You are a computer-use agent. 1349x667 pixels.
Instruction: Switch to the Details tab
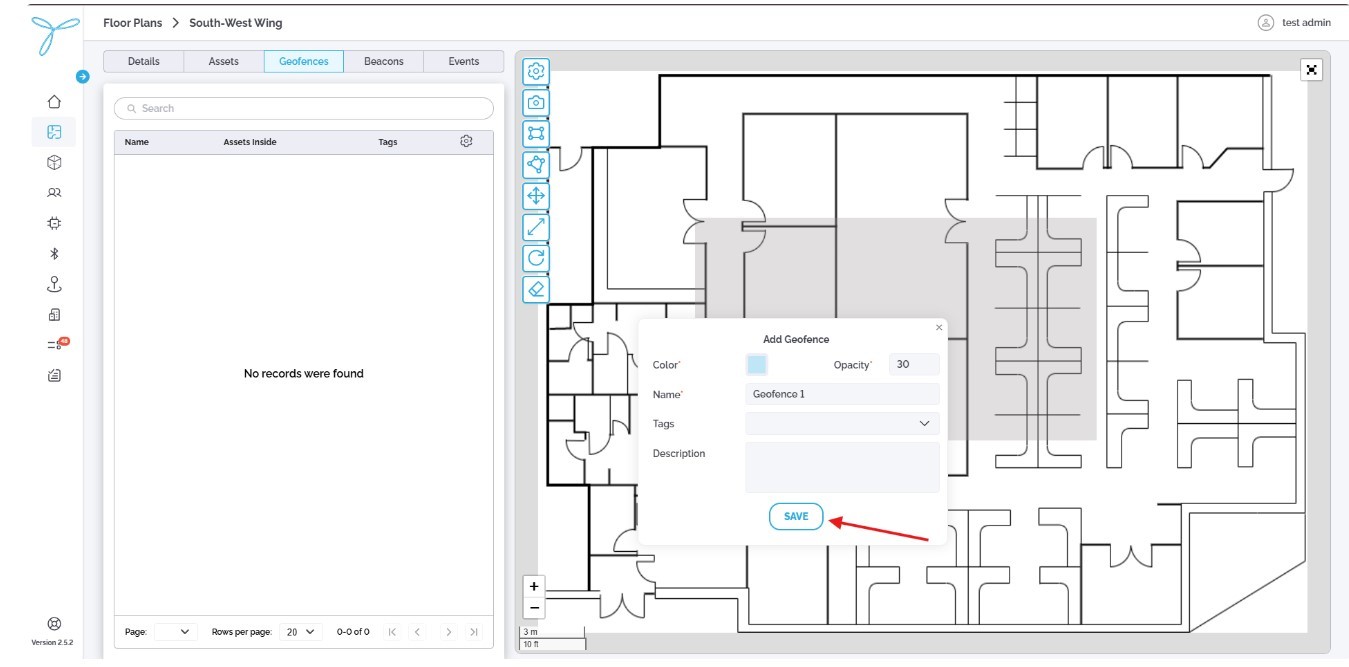pos(144,61)
